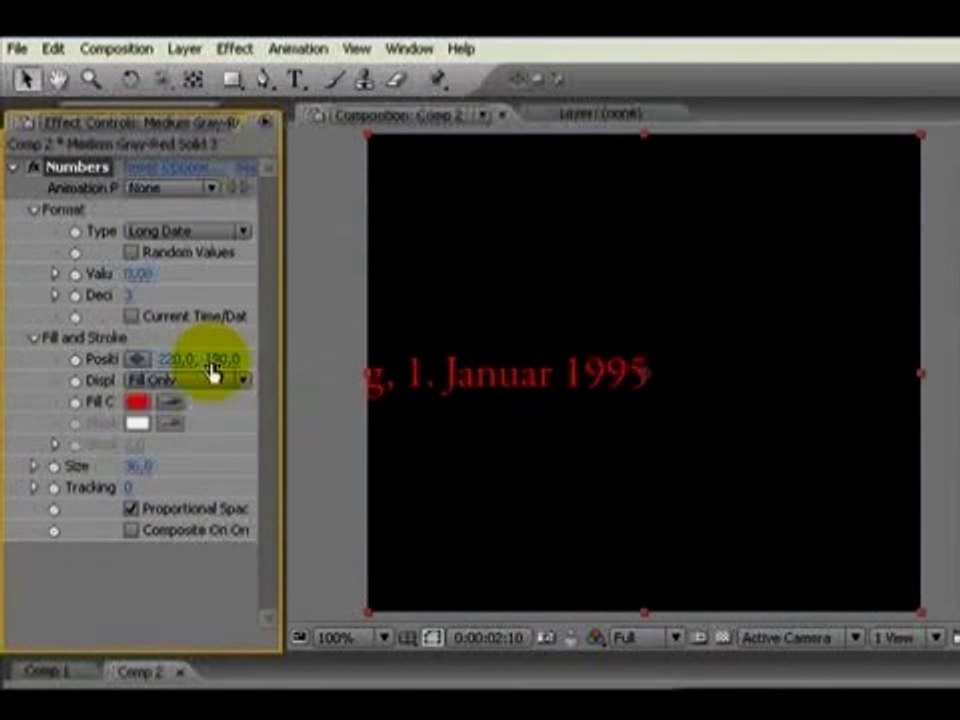Click the Stroke Color eyedropper
The height and width of the screenshot is (720, 960).
[170, 424]
